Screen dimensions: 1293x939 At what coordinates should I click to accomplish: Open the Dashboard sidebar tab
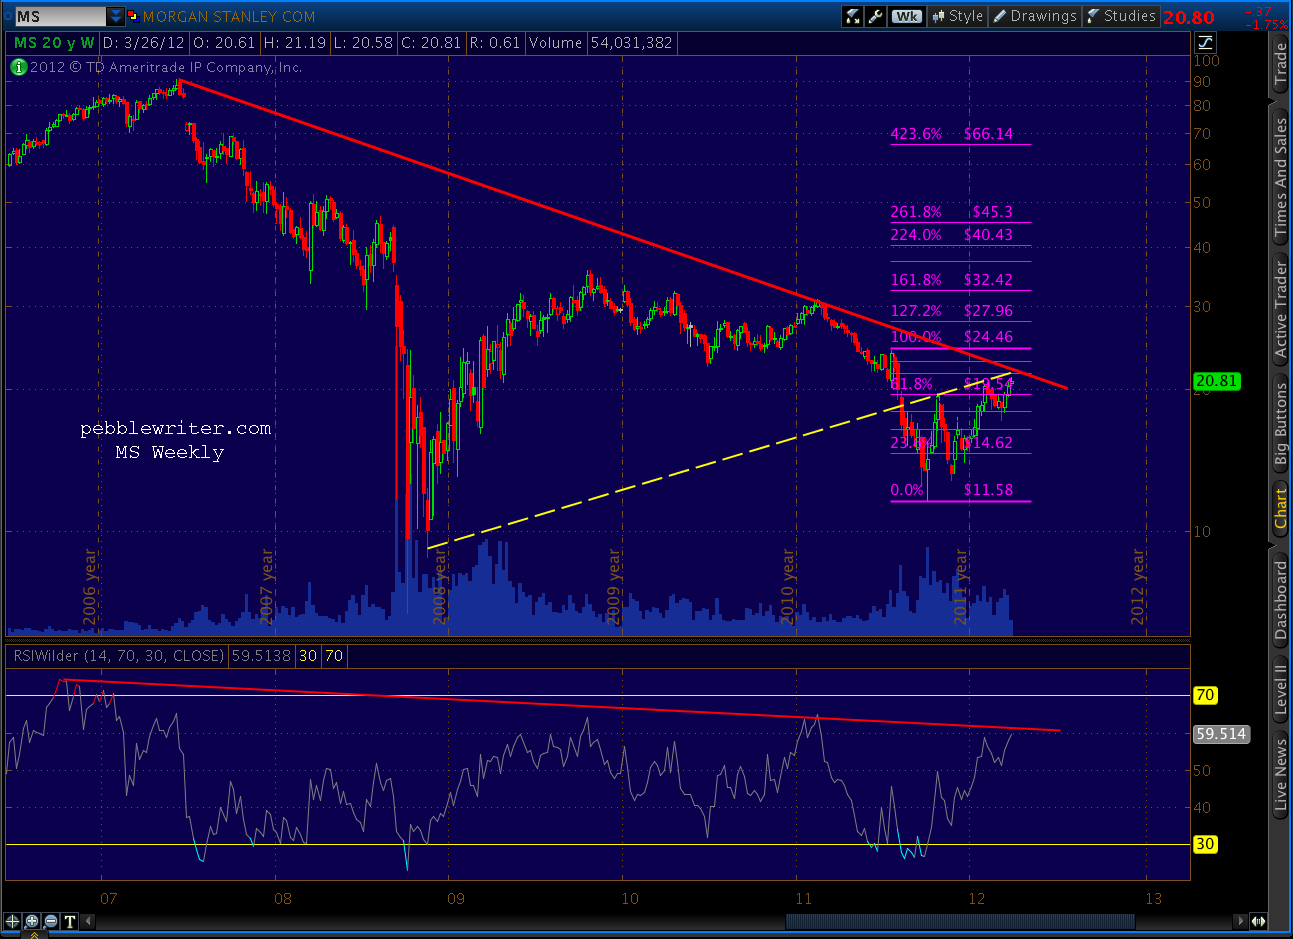coord(1281,600)
